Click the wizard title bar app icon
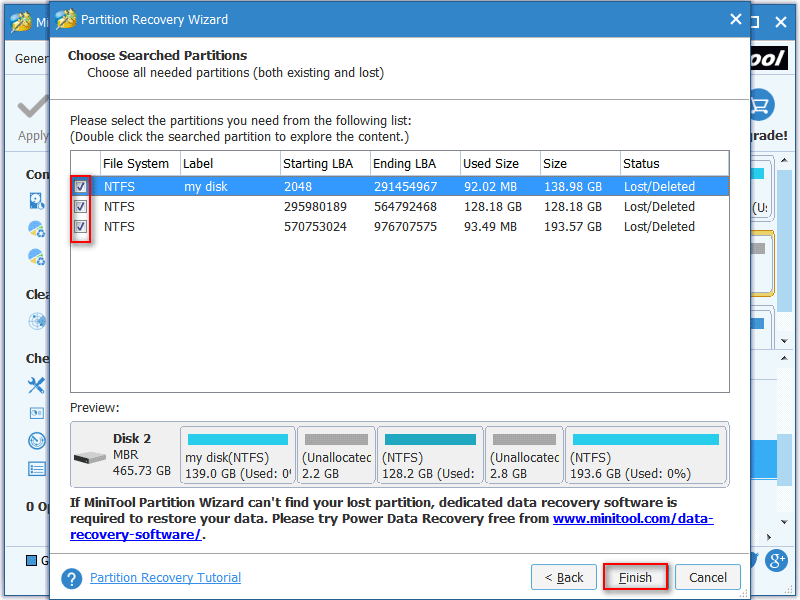Viewport: 800px width, 600px height. (x=66, y=19)
